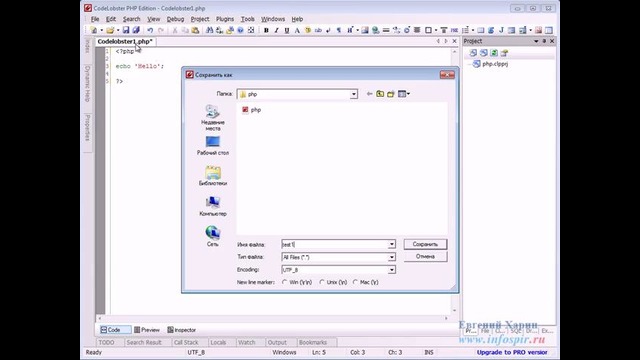Screen dimensions: 640x360
Task: Select the php file in dialog list
Action: [251, 110]
